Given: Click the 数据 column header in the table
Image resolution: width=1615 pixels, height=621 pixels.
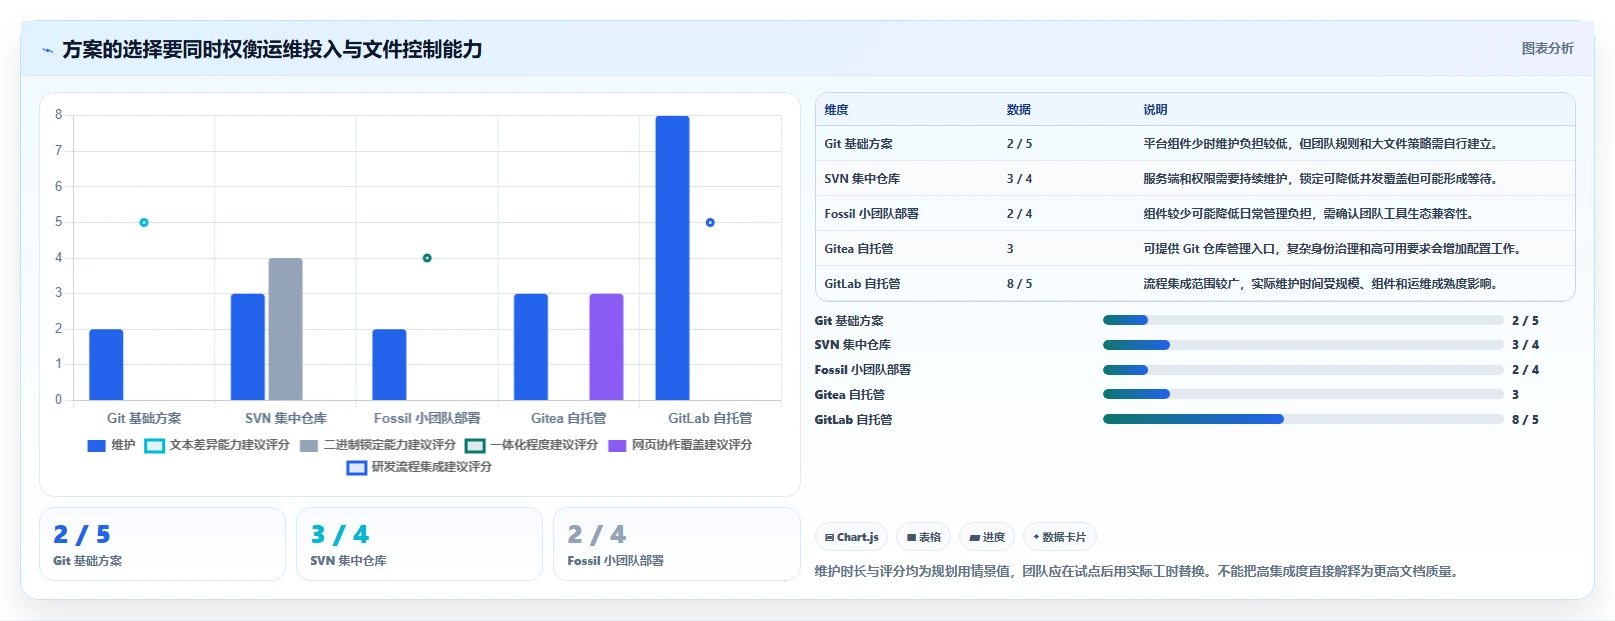Looking at the screenshot, I should [x=1019, y=110].
